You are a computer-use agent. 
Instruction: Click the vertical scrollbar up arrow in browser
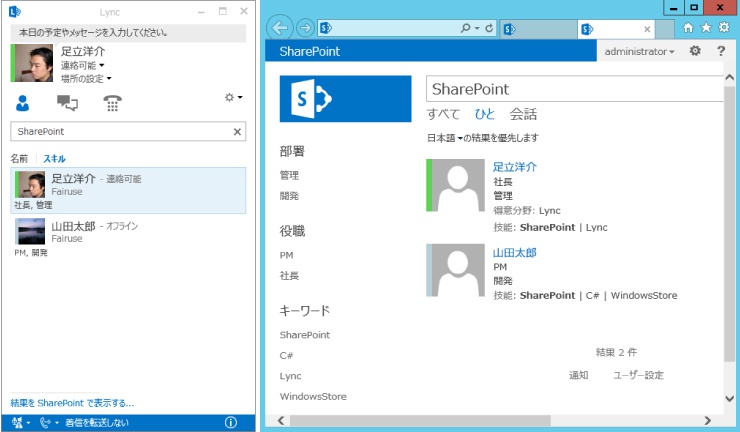(x=730, y=77)
